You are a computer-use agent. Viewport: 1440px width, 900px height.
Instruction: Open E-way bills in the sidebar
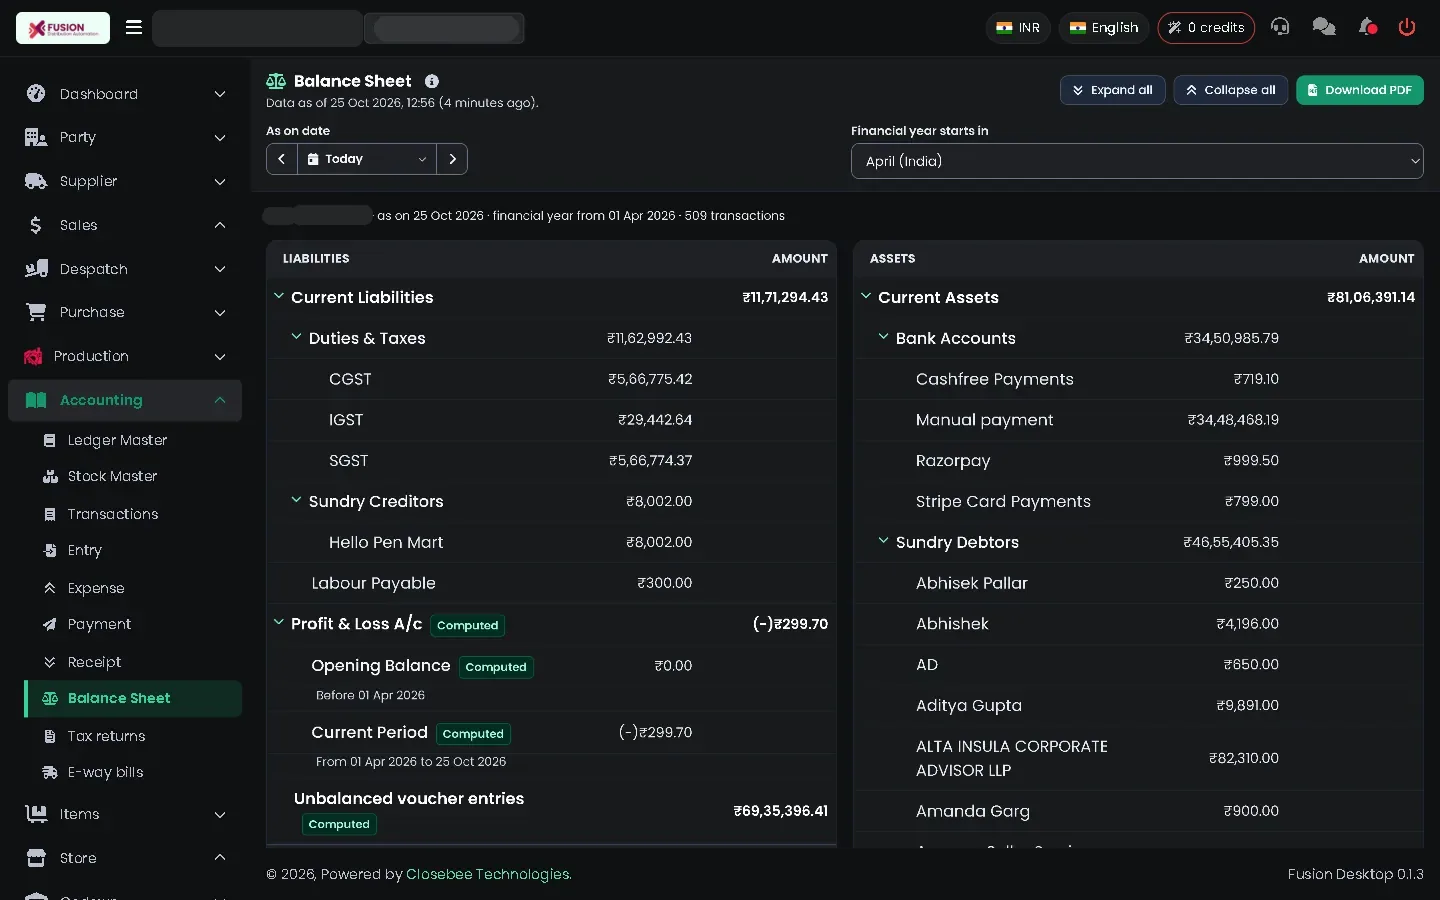pyautogui.click(x=105, y=772)
